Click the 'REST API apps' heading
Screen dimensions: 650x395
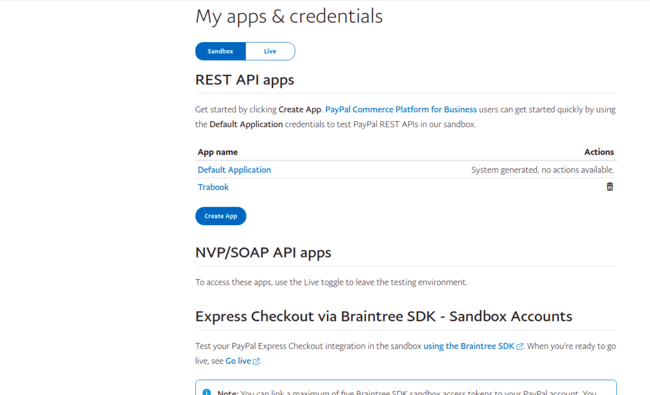[245, 80]
